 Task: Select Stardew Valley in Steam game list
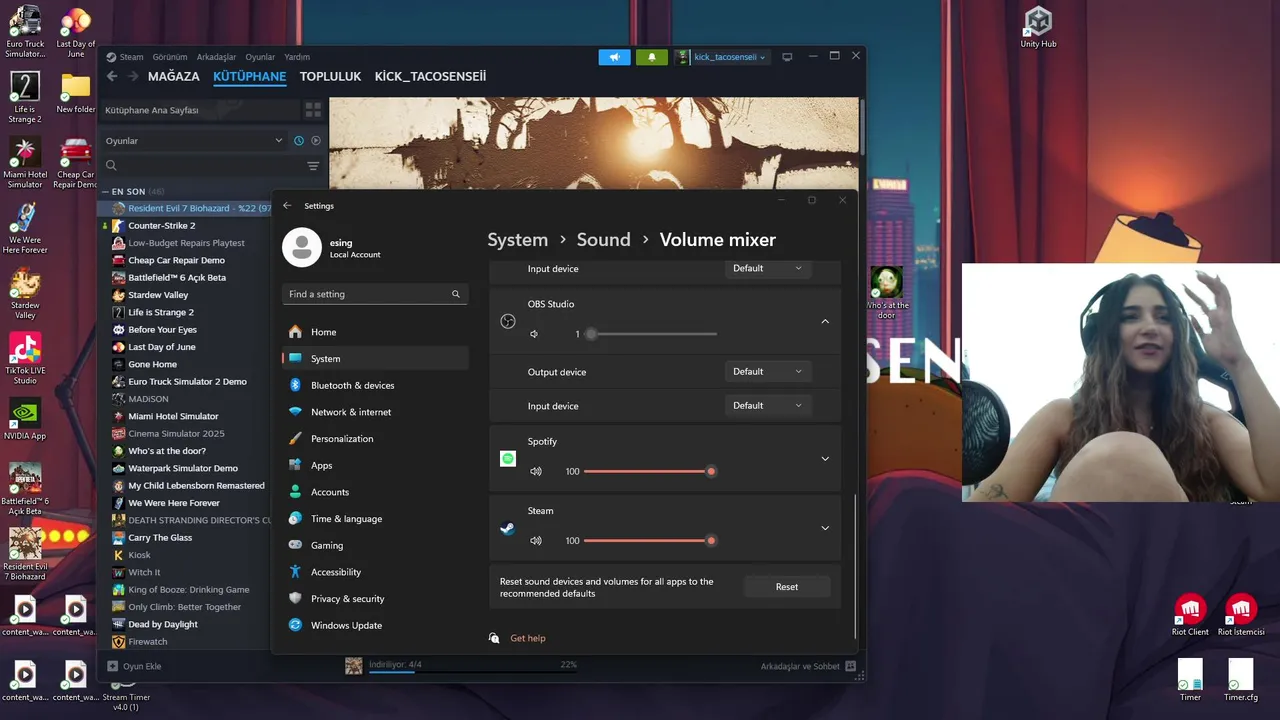pyautogui.click(x=158, y=295)
